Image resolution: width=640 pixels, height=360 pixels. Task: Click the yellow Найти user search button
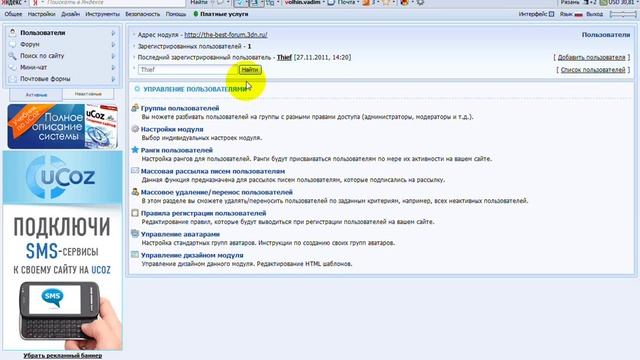[x=250, y=70]
